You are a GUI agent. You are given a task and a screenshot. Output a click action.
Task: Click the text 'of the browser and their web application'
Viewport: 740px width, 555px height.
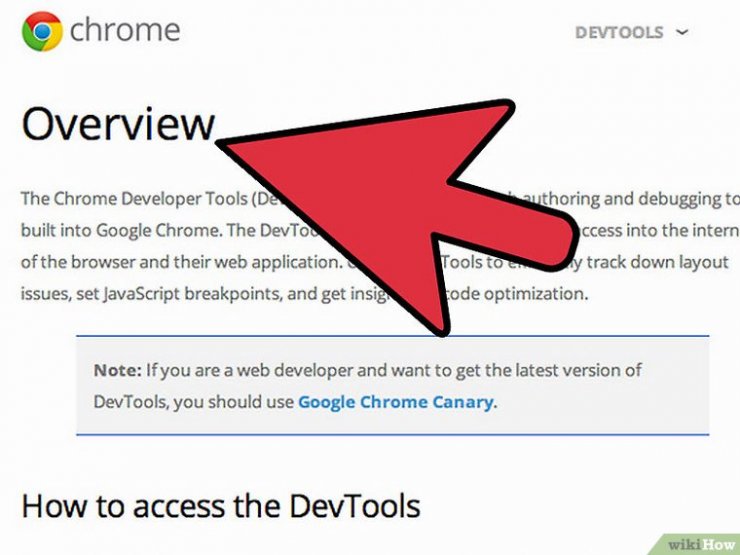[181, 262]
